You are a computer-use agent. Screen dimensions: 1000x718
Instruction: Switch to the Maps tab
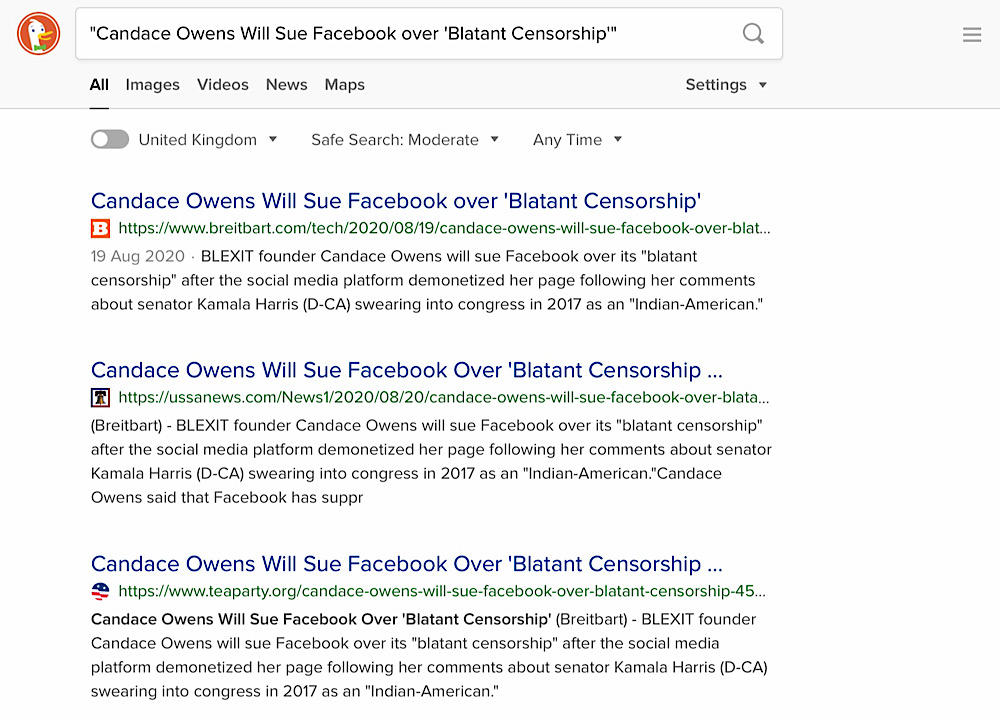pos(344,85)
